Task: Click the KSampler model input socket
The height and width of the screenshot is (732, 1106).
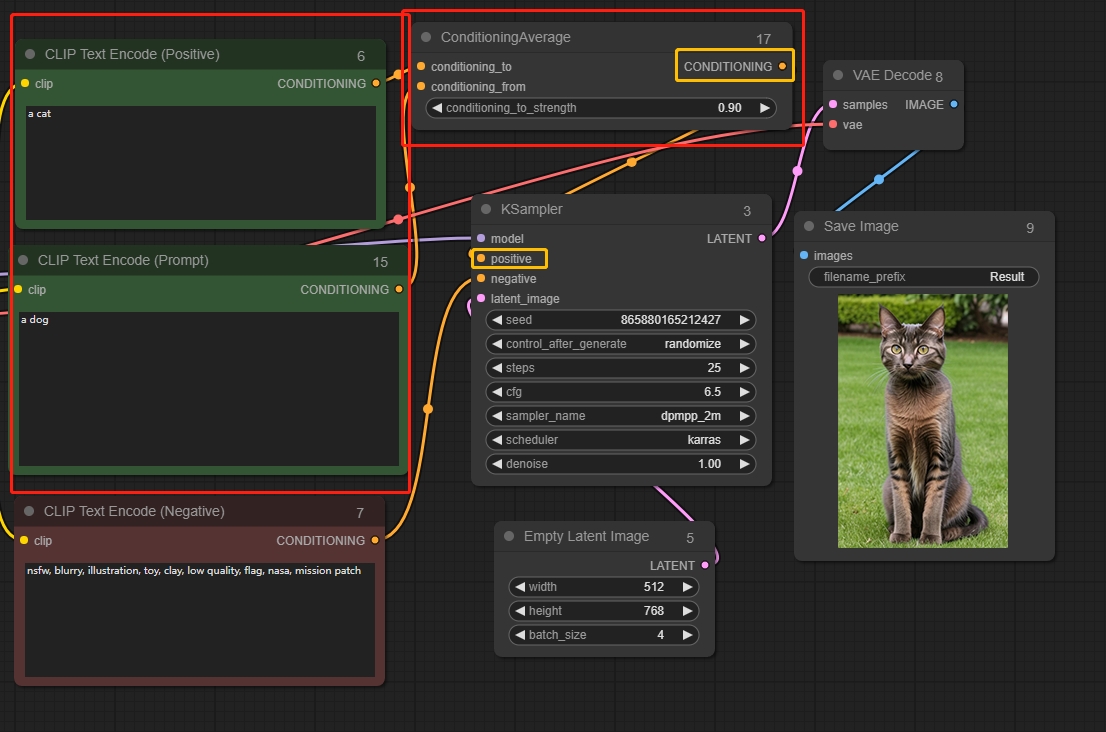Action: (x=481, y=239)
